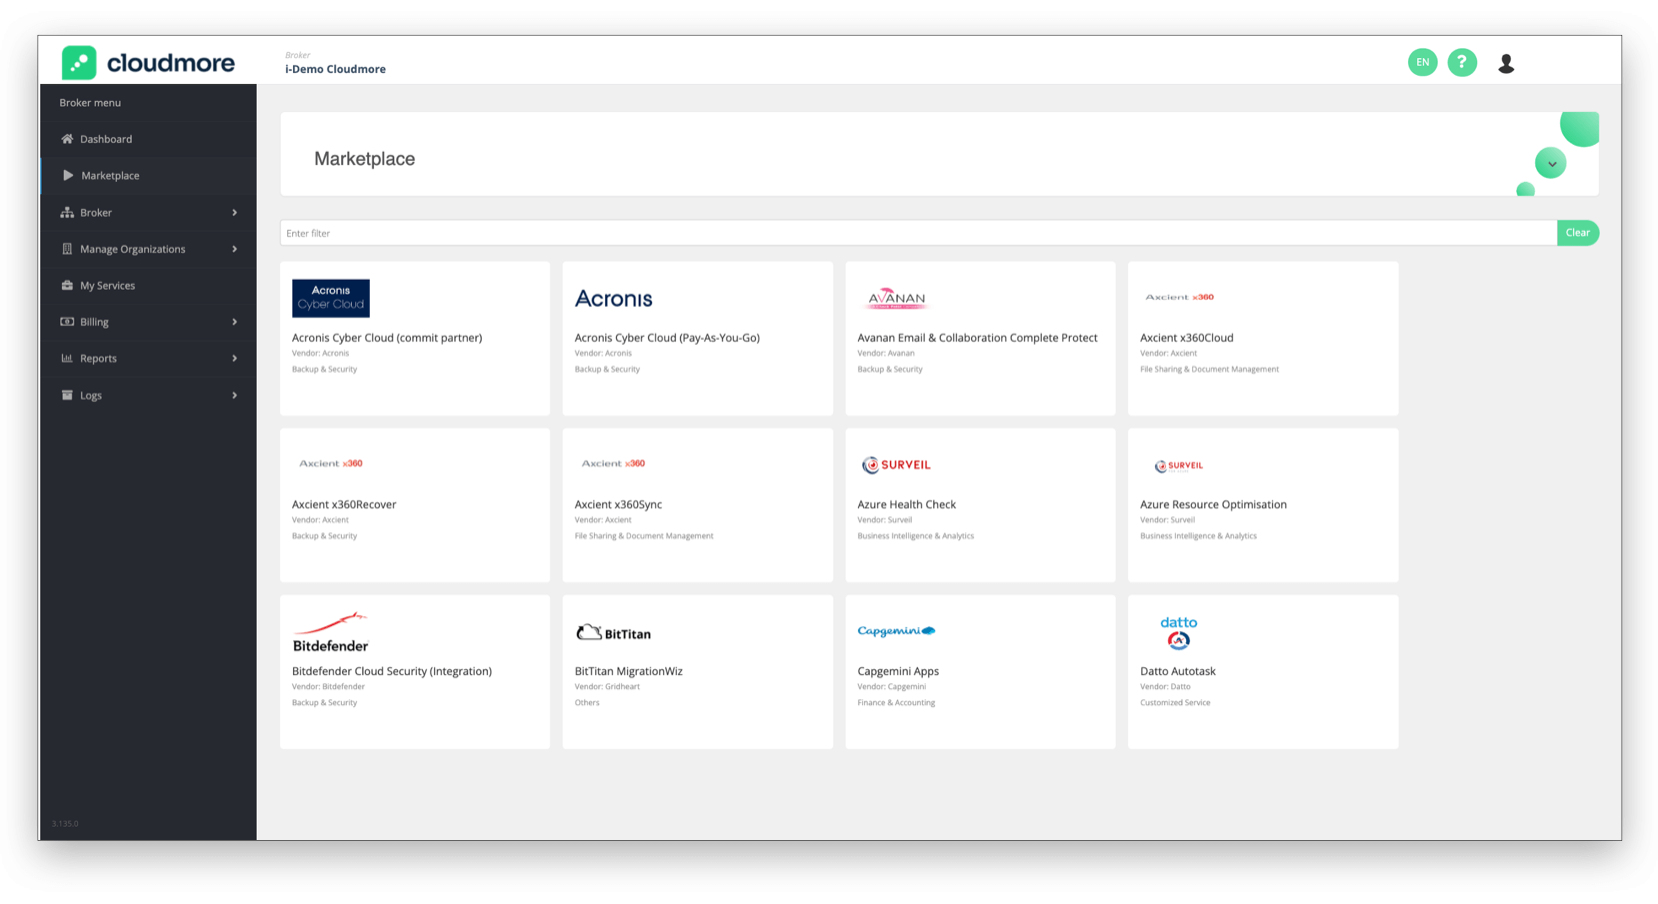Screen dimensions: 1658x904
Task: Expand the Manage Organizations chevron
Action: click(x=235, y=249)
